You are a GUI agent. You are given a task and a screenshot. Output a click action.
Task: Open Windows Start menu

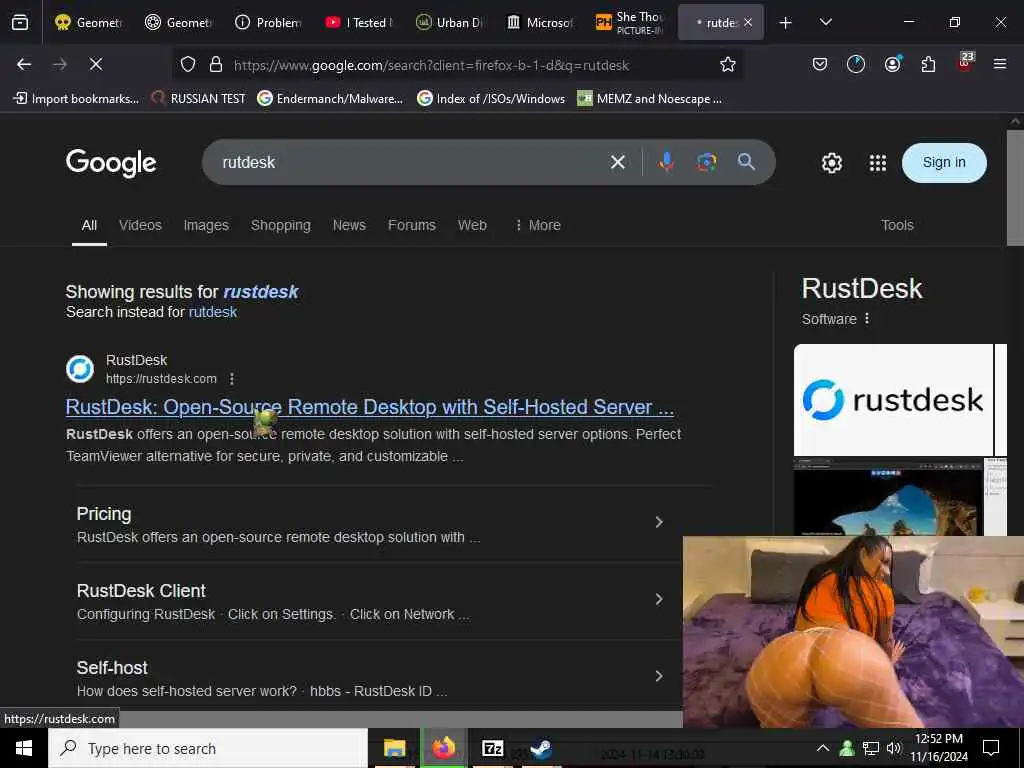24,748
